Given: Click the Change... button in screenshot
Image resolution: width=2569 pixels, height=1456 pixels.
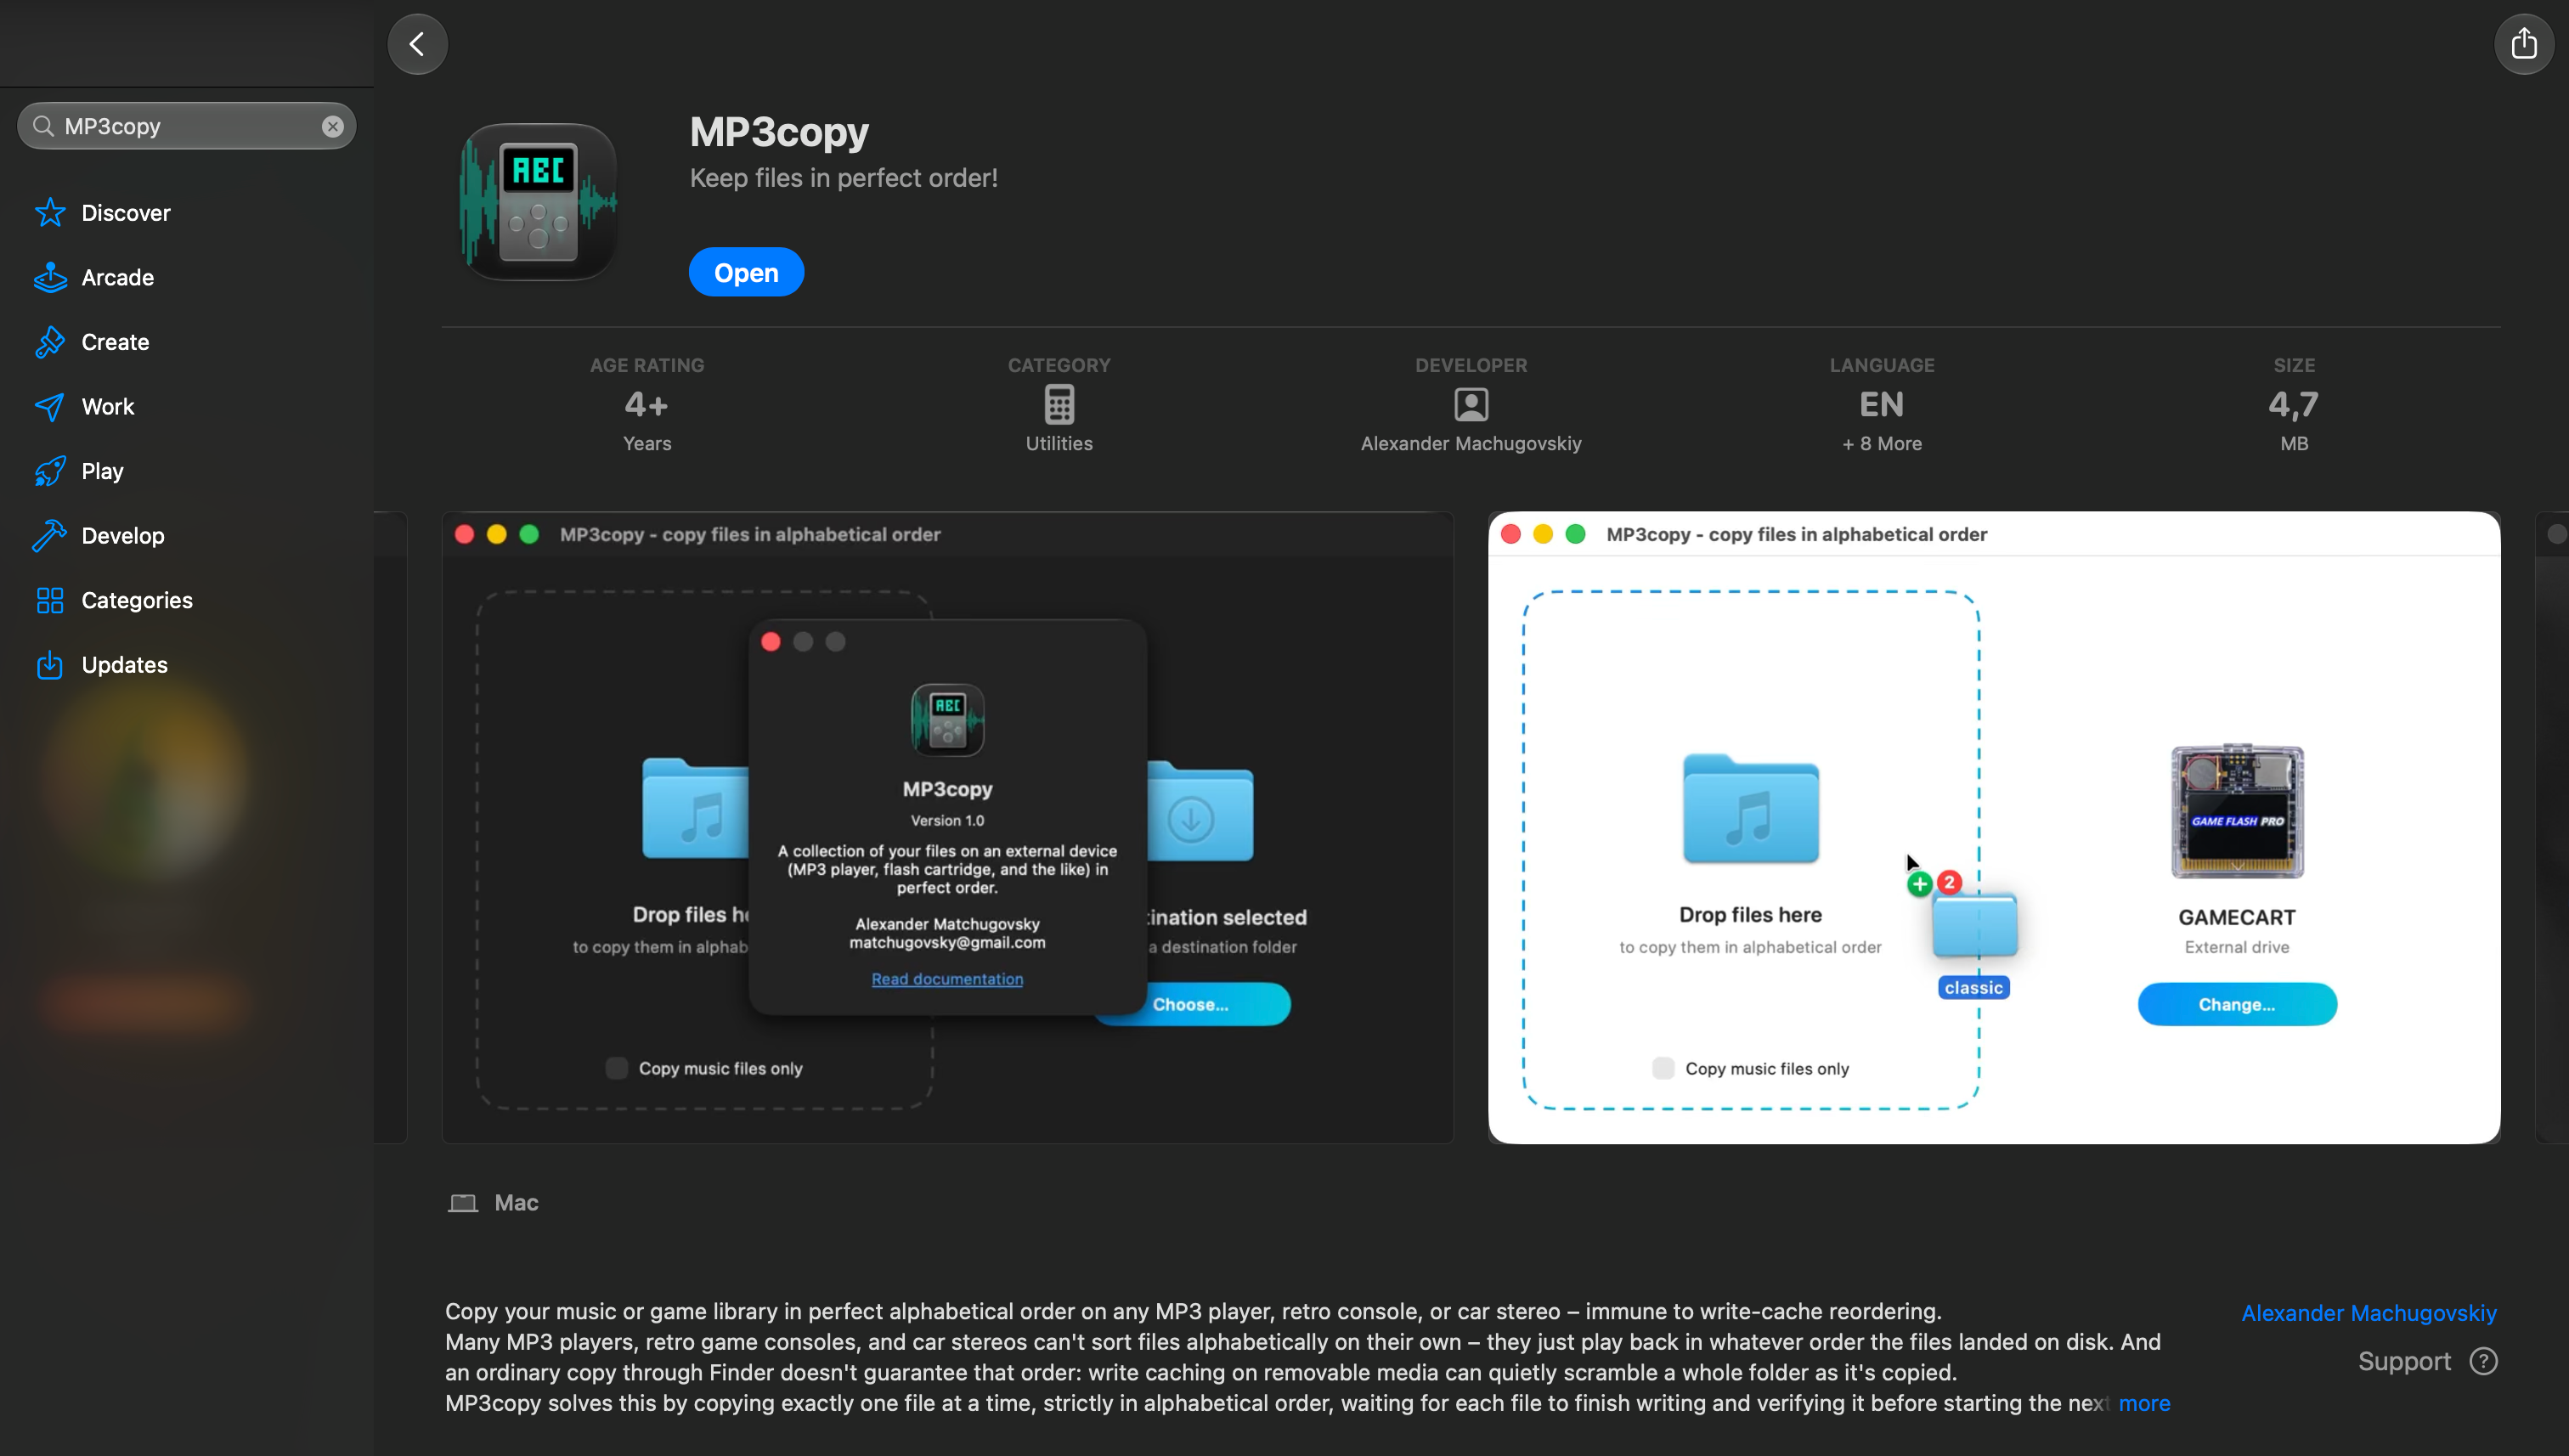Looking at the screenshot, I should pos(2237,1004).
